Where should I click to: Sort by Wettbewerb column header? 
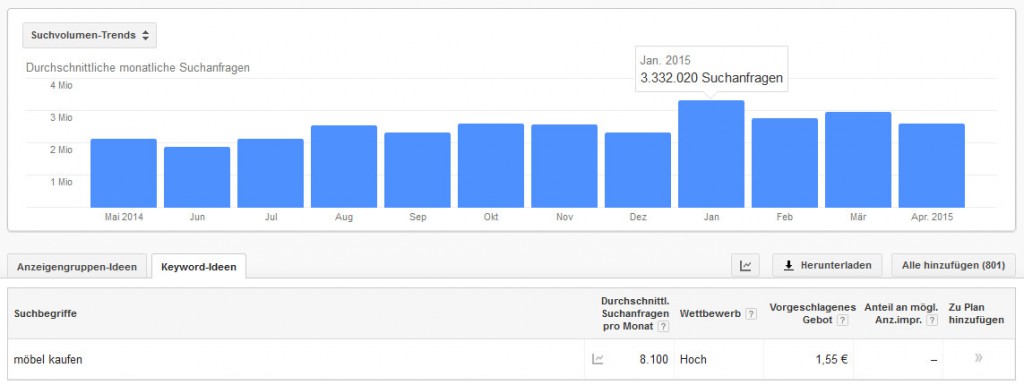click(710, 314)
